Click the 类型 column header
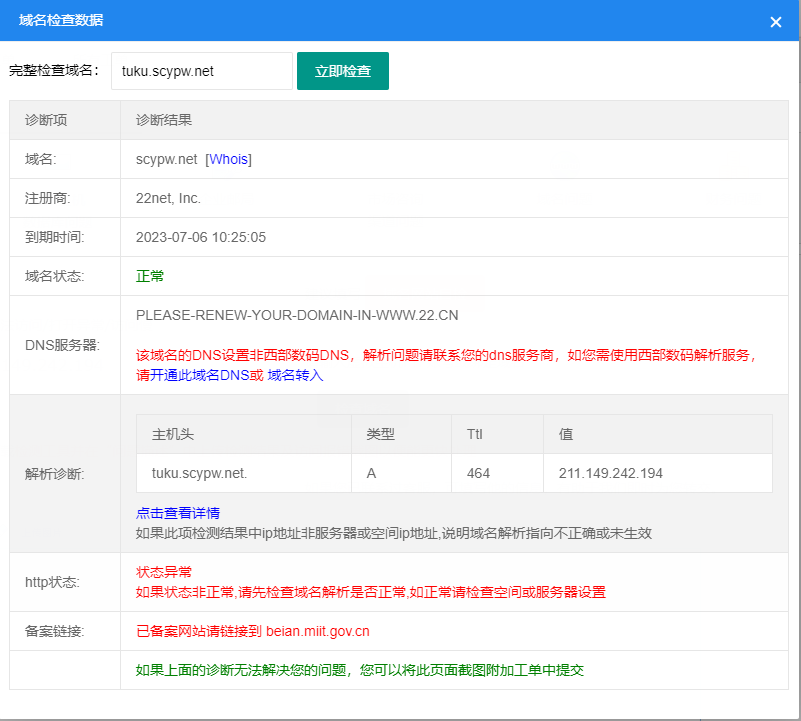This screenshot has height=721, width=801. tap(380, 435)
